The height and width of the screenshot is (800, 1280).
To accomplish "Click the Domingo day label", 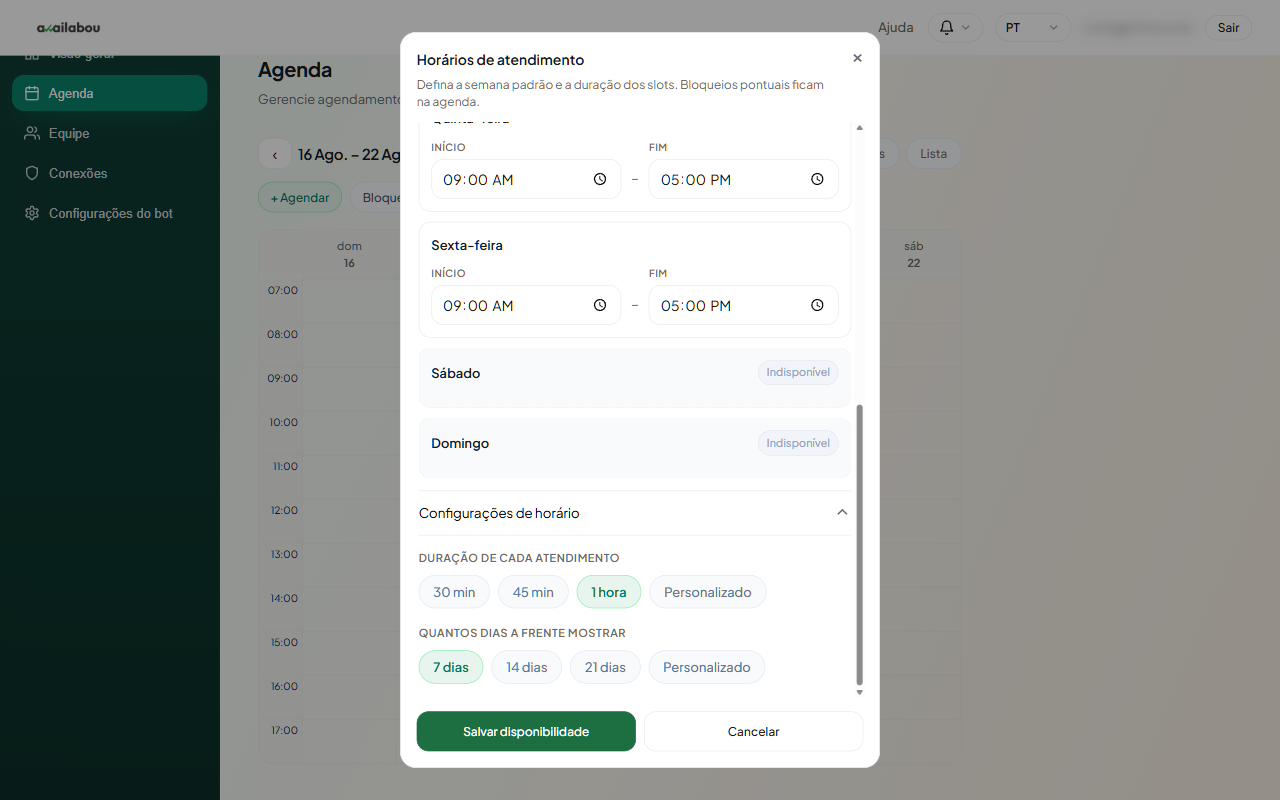I will [460, 443].
